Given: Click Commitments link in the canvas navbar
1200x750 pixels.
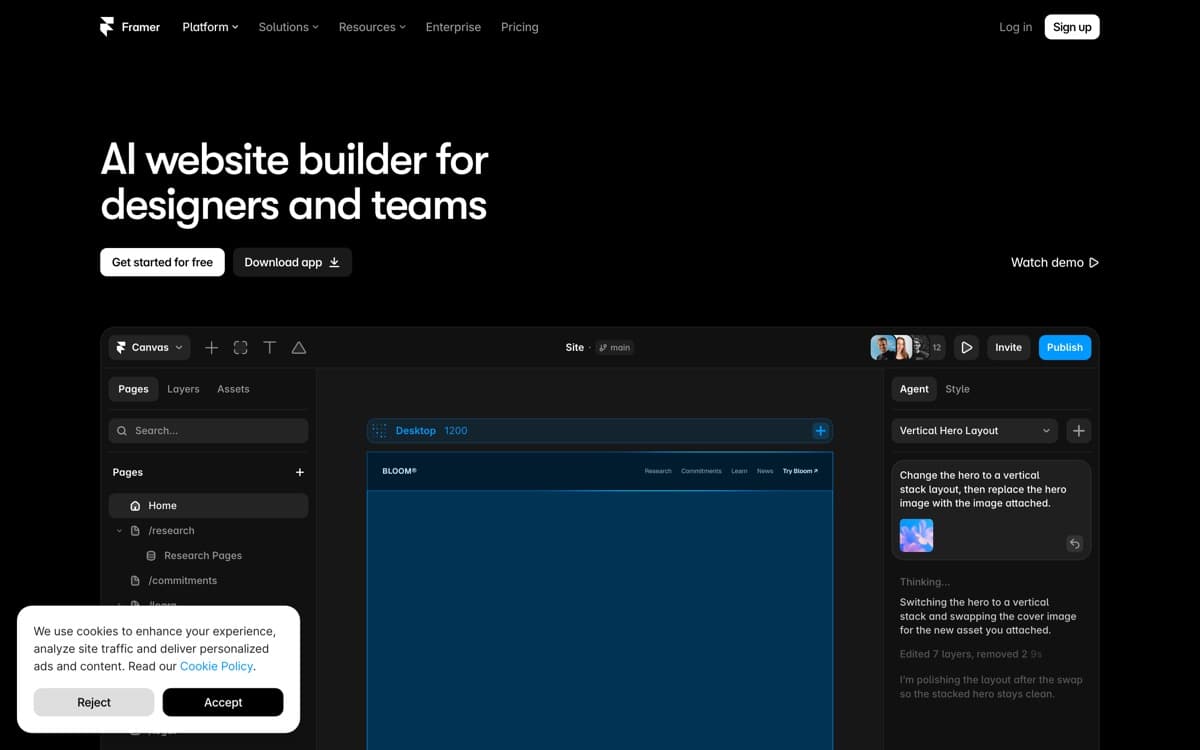Looking at the screenshot, I should [x=701, y=471].
